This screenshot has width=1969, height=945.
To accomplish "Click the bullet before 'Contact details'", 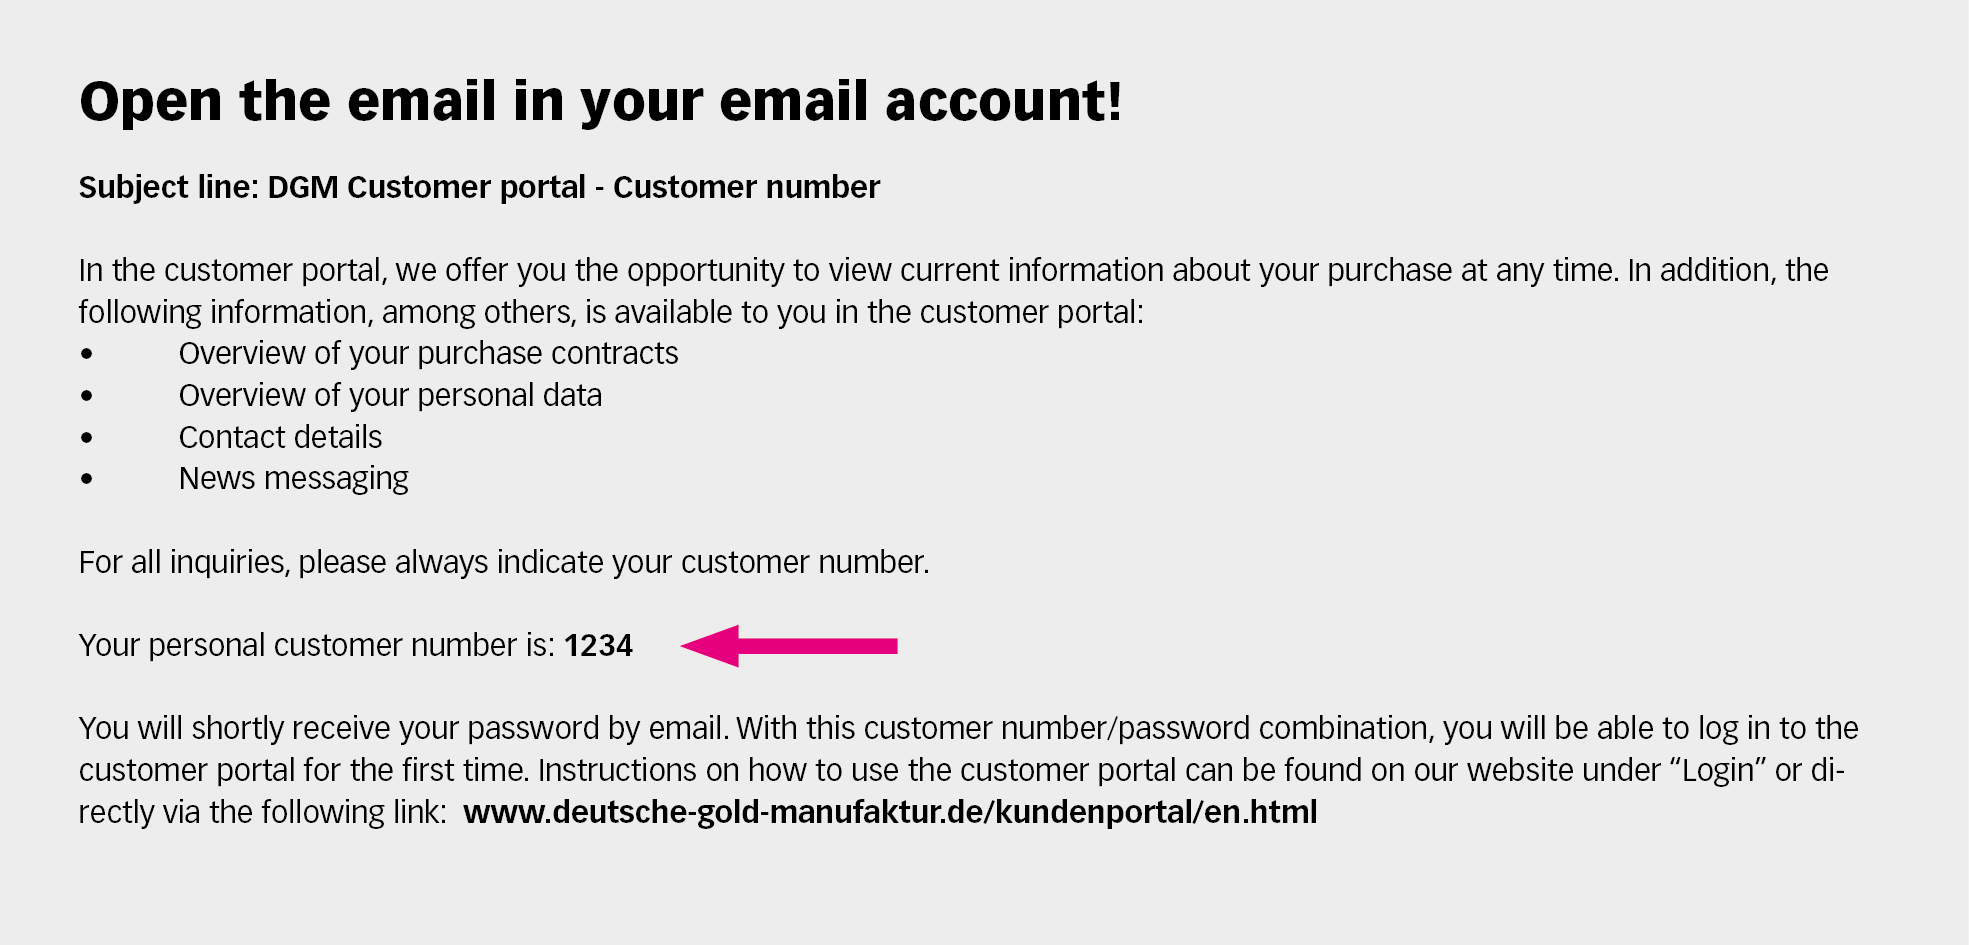I will [x=88, y=438].
